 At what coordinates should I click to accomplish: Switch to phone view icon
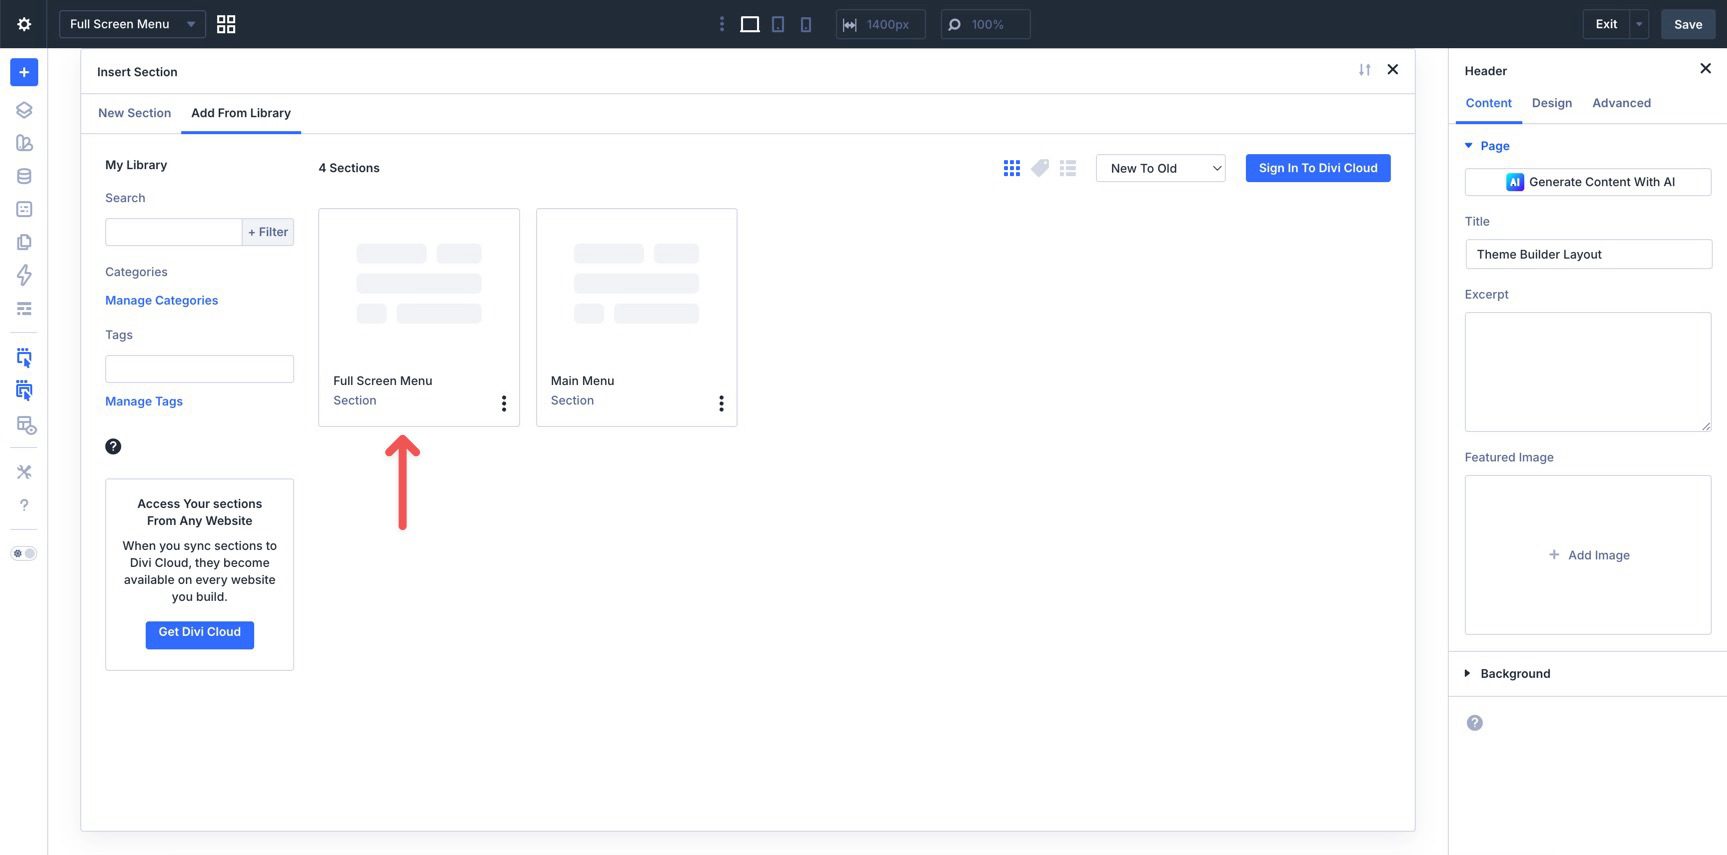(806, 24)
